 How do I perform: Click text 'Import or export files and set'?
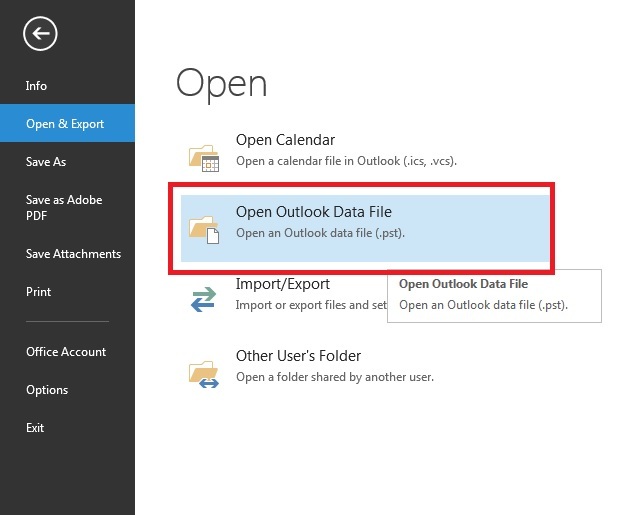311,305
